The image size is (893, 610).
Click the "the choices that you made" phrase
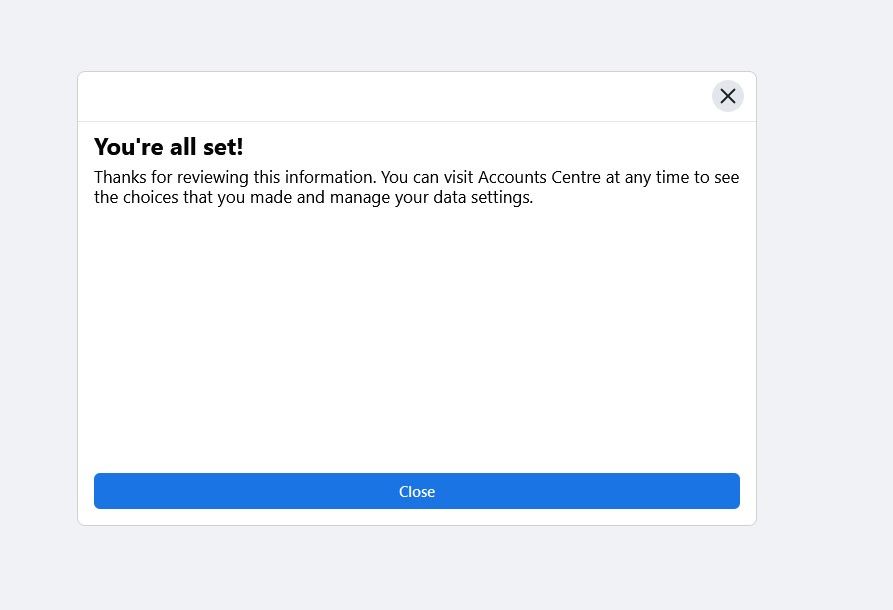[x=193, y=198]
